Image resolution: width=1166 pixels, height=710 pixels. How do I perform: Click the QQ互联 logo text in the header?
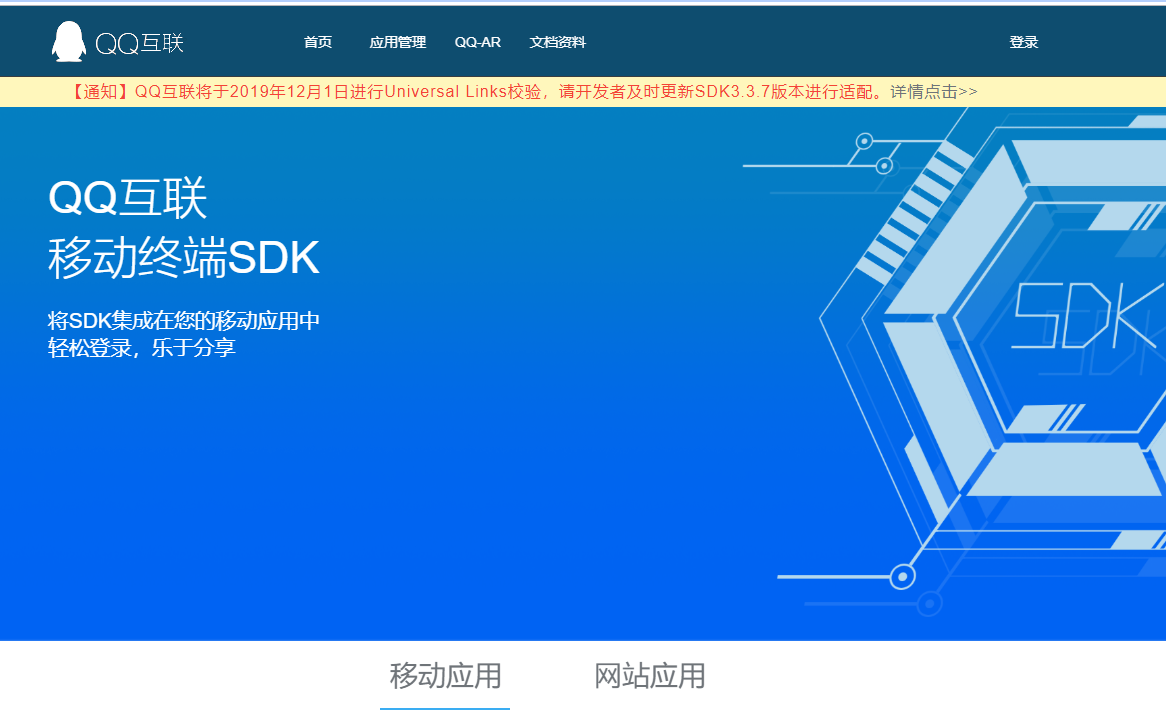[x=140, y=43]
